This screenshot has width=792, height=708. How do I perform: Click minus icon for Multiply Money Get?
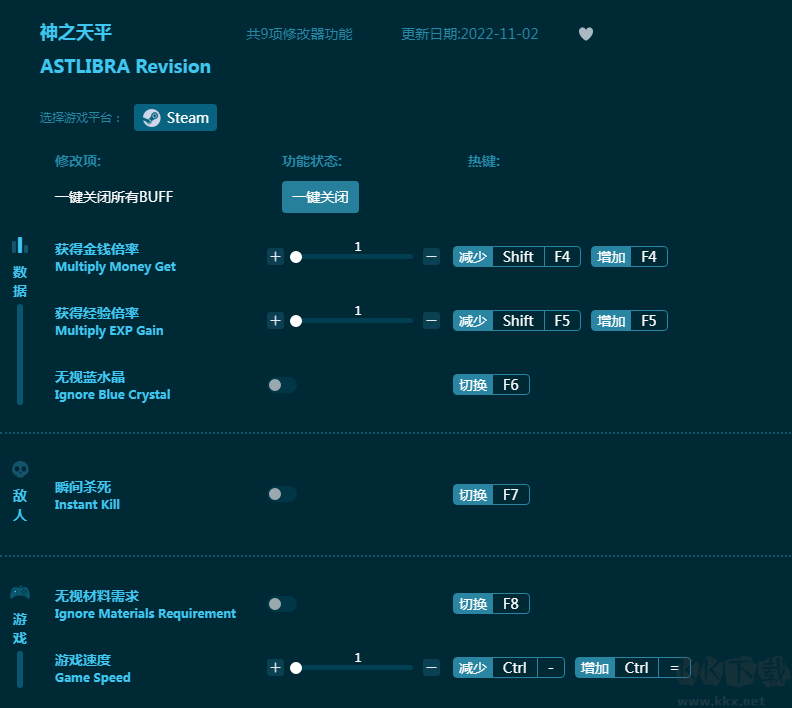[x=431, y=257]
